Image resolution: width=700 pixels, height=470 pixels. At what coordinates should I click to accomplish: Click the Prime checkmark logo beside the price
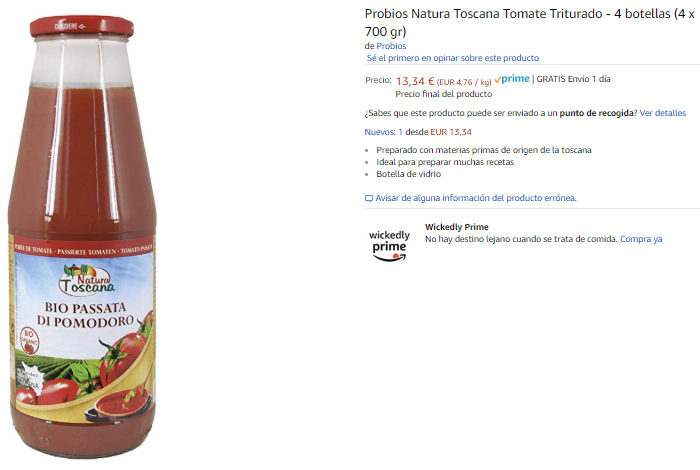(512, 79)
